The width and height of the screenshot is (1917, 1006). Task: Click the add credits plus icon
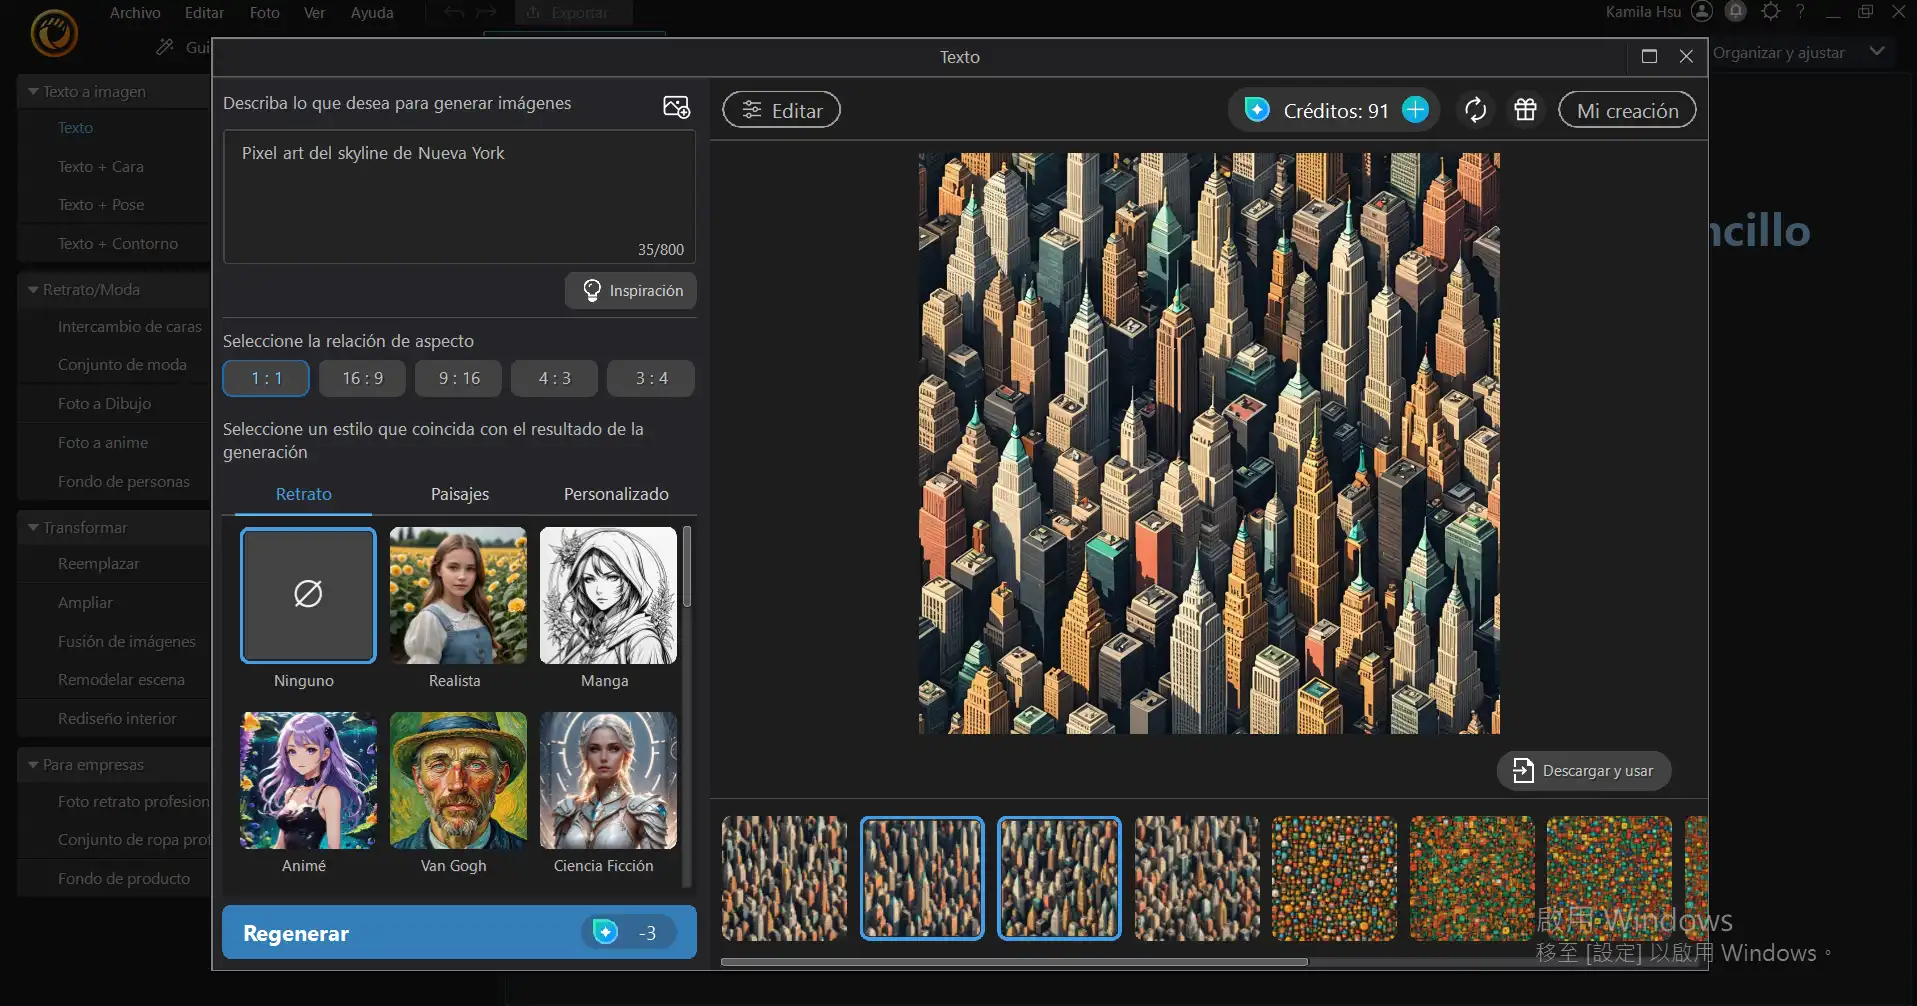[1415, 110]
